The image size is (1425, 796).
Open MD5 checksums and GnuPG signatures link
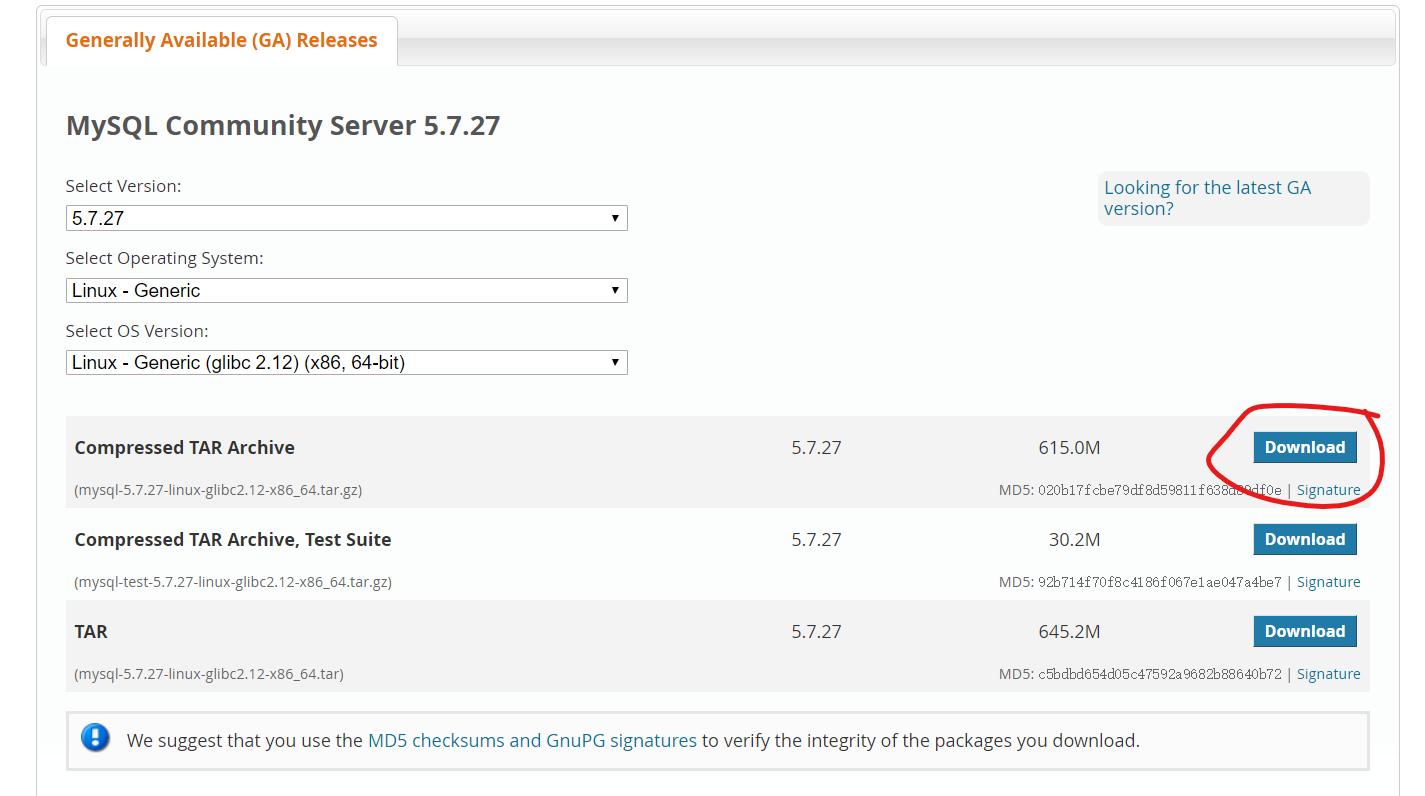point(532,741)
